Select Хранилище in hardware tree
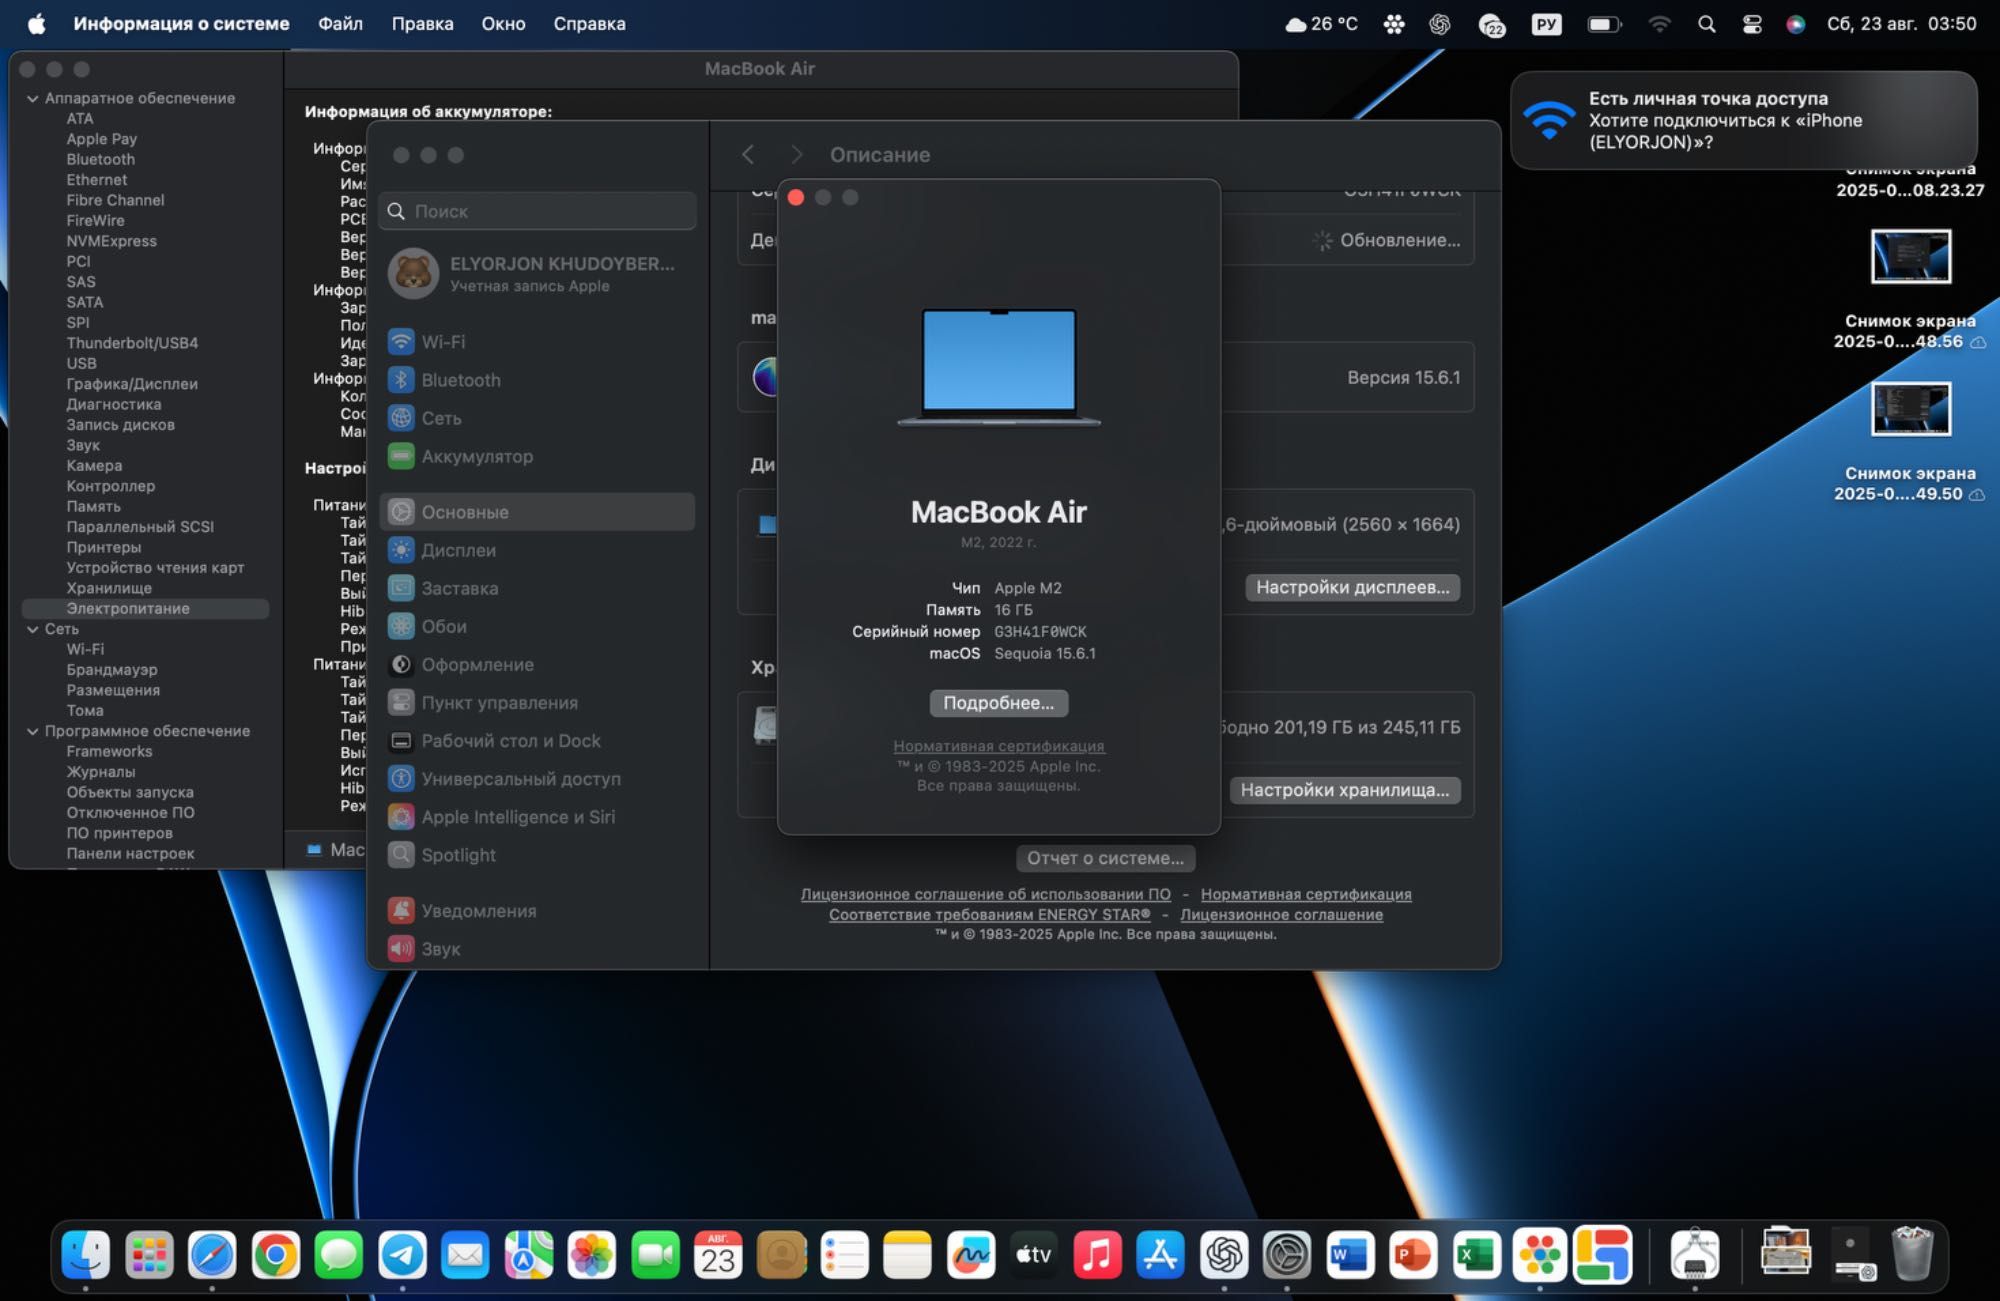The height and width of the screenshot is (1301, 2000). coord(109,588)
